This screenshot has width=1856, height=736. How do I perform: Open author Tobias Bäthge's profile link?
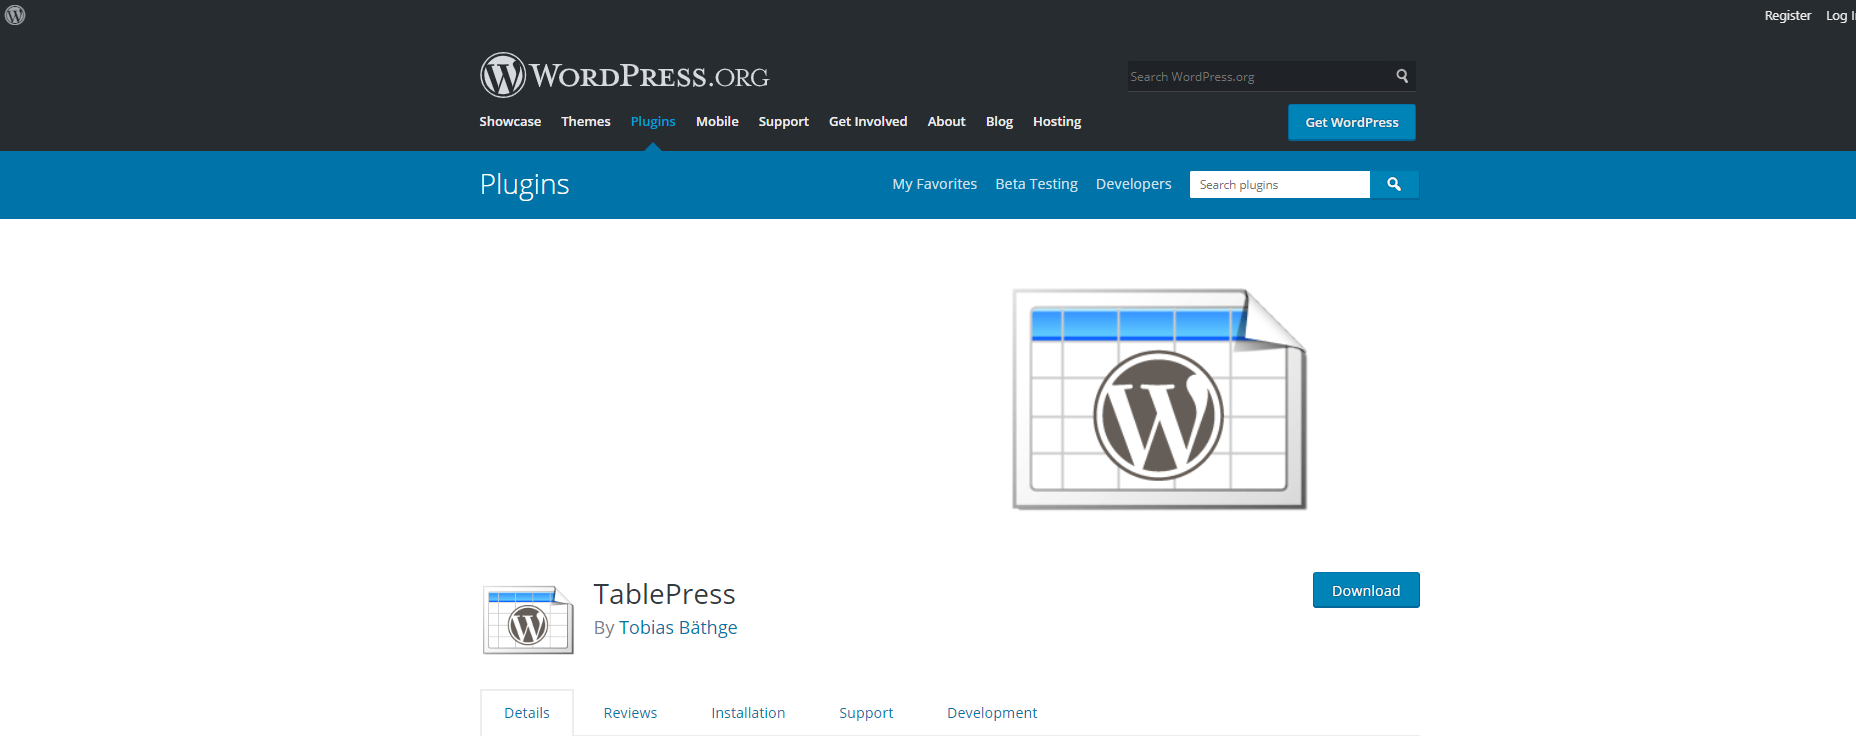678,628
